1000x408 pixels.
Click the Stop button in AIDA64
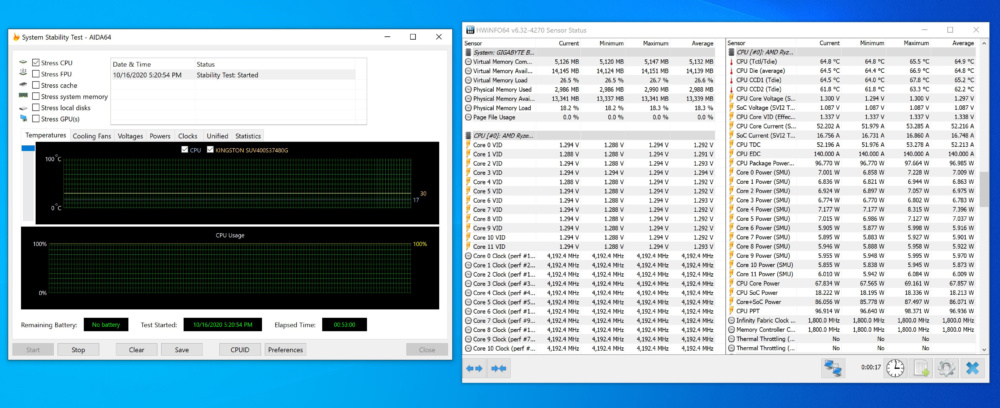click(78, 349)
